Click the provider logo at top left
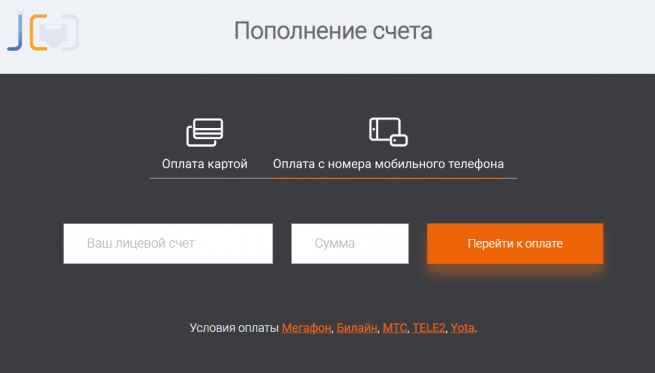The width and height of the screenshot is (655, 373). (x=43, y=30)
